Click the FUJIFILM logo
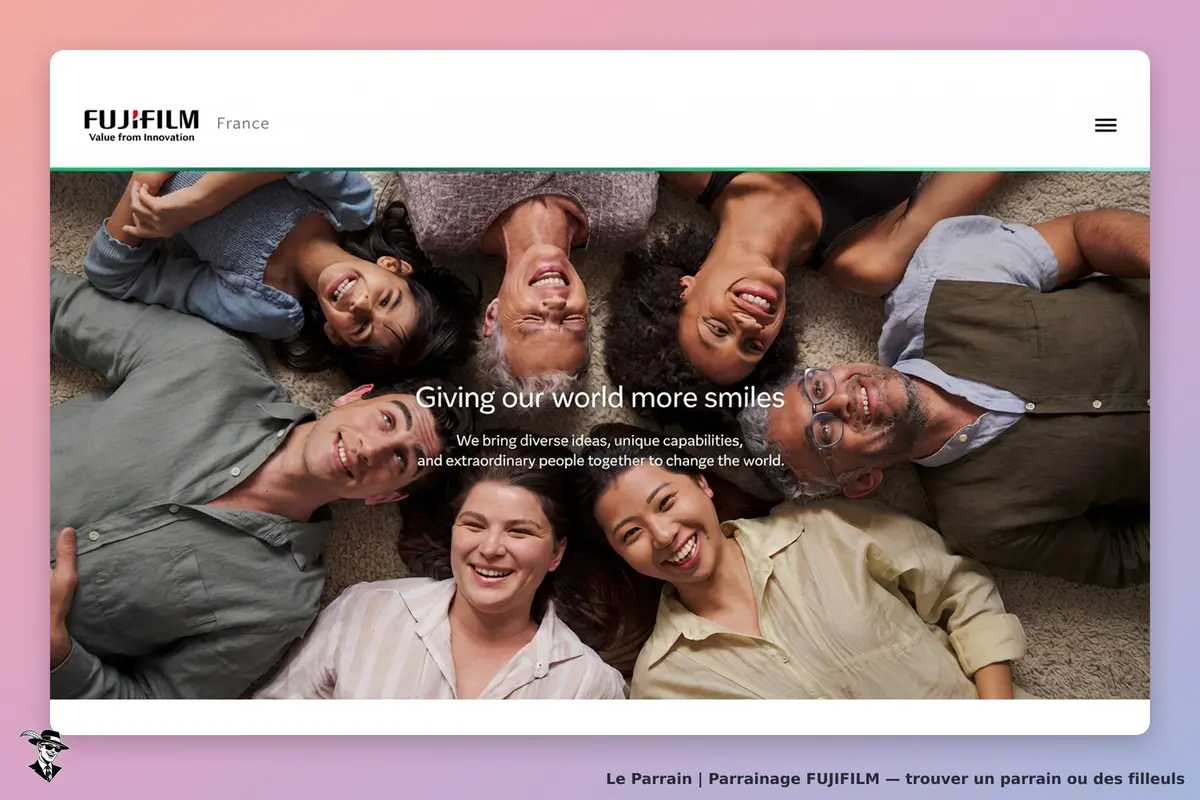Image resolution: width=1200 pixels, height=800 pixels. [x=141, y=125]
